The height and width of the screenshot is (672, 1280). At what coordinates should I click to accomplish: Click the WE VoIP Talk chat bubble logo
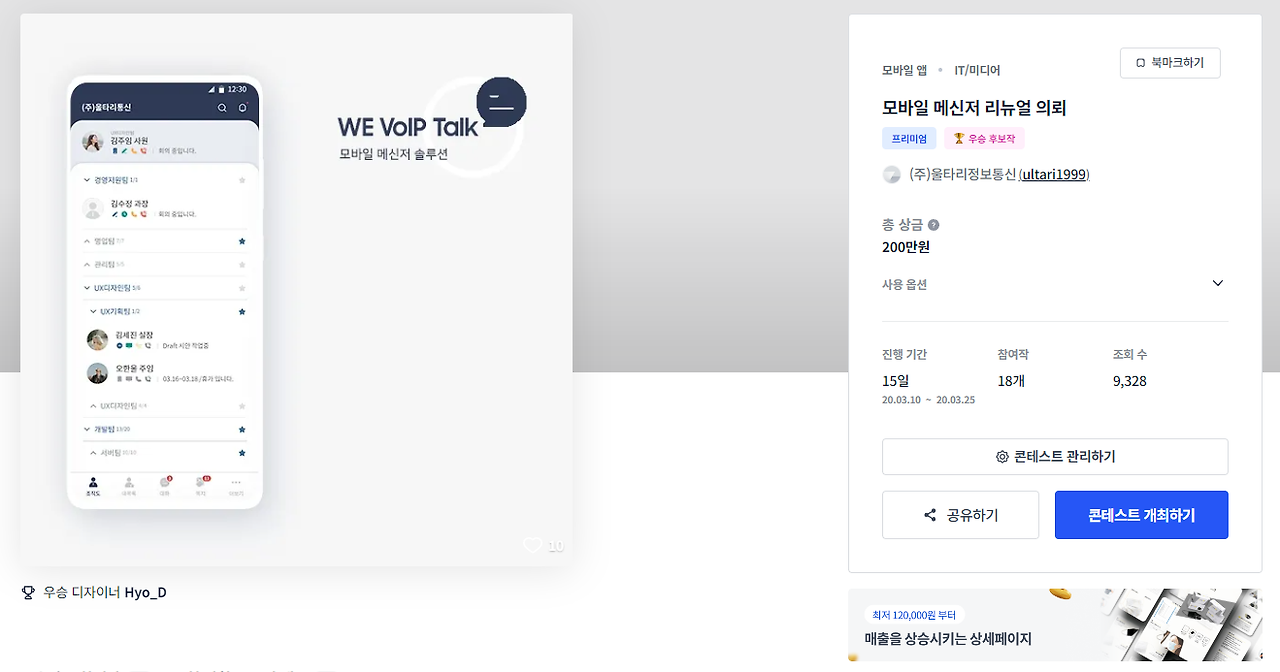501,101
